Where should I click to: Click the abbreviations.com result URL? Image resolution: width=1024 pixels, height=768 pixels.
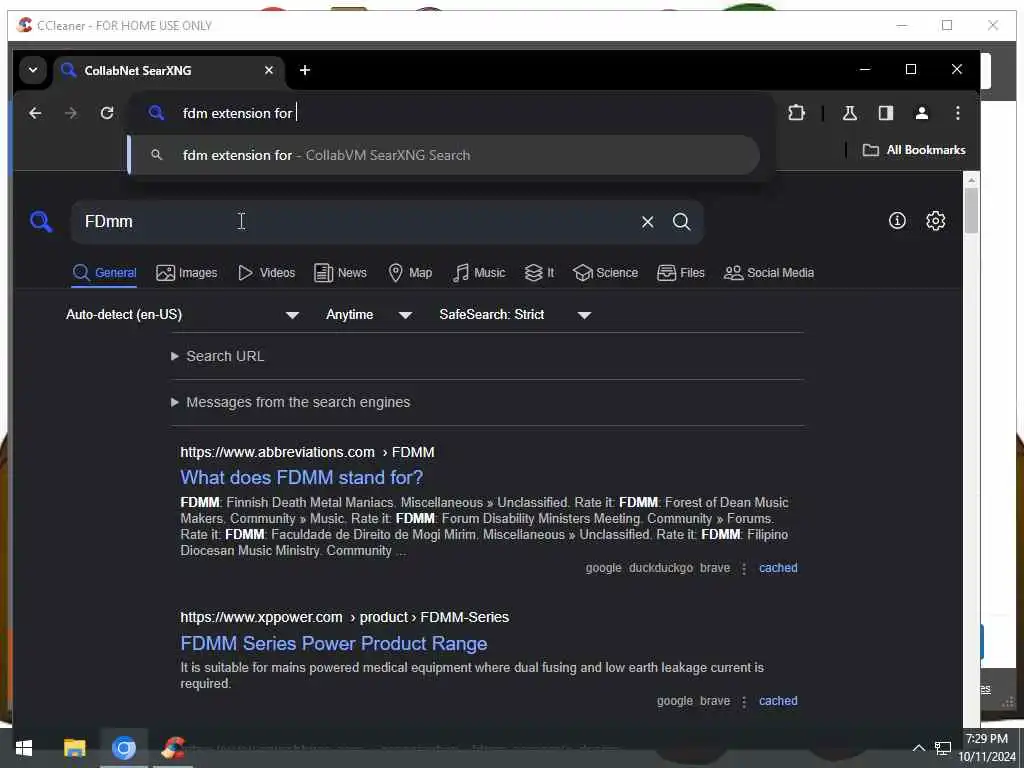(308, 453)
